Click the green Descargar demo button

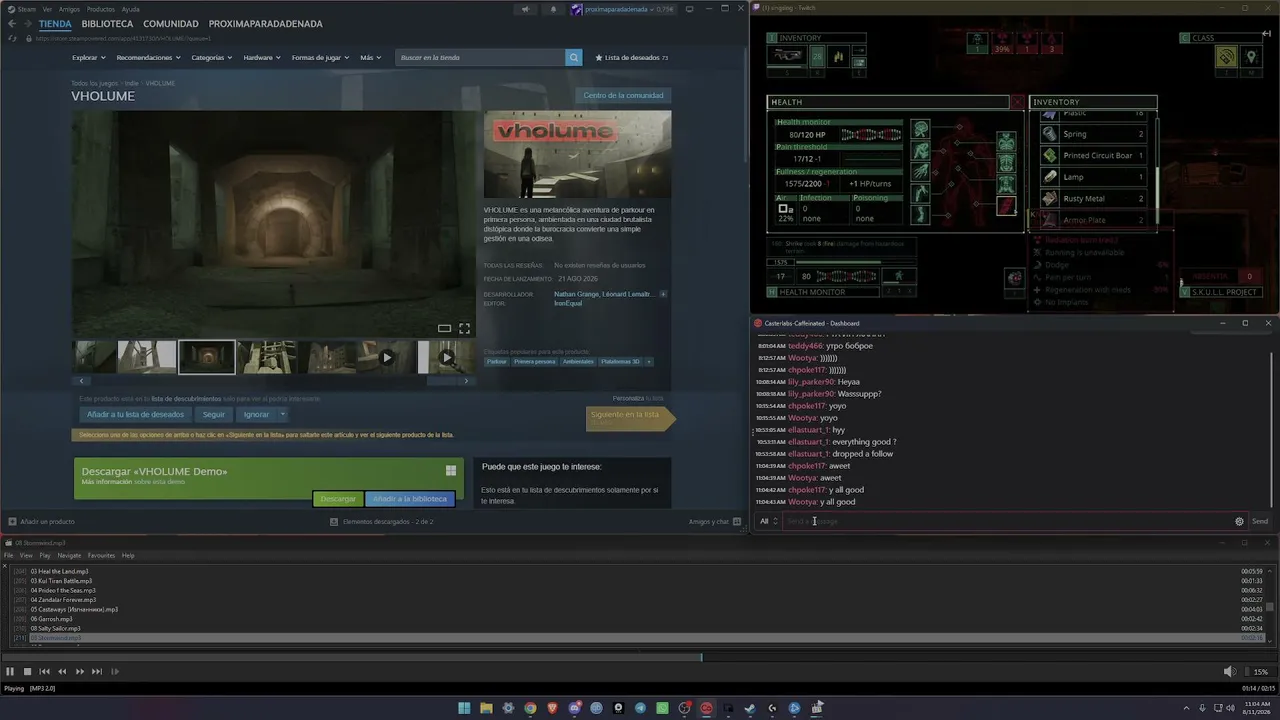coord(338,499)
